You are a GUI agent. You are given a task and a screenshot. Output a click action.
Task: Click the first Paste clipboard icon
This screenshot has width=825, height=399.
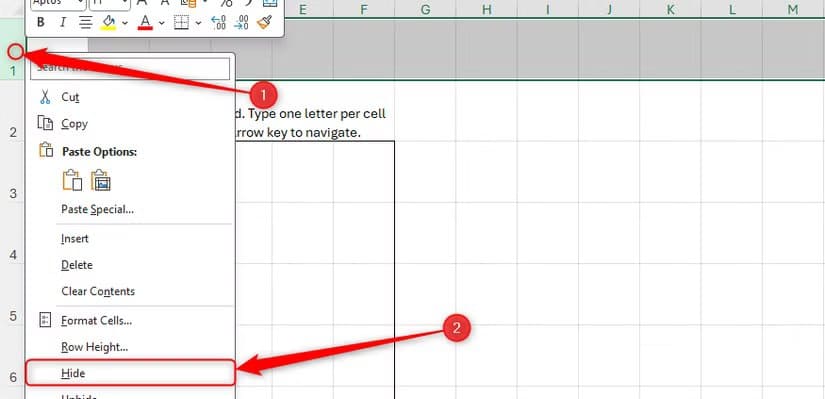point(73,180)
